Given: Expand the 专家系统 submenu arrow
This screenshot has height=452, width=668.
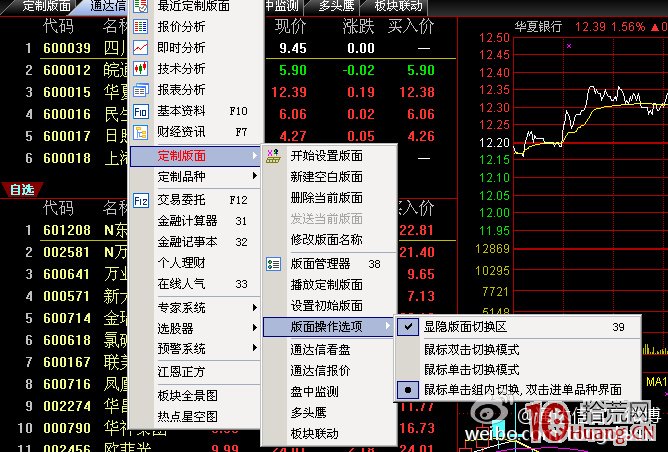Looking at the screenshot, I should coord(254,308).
